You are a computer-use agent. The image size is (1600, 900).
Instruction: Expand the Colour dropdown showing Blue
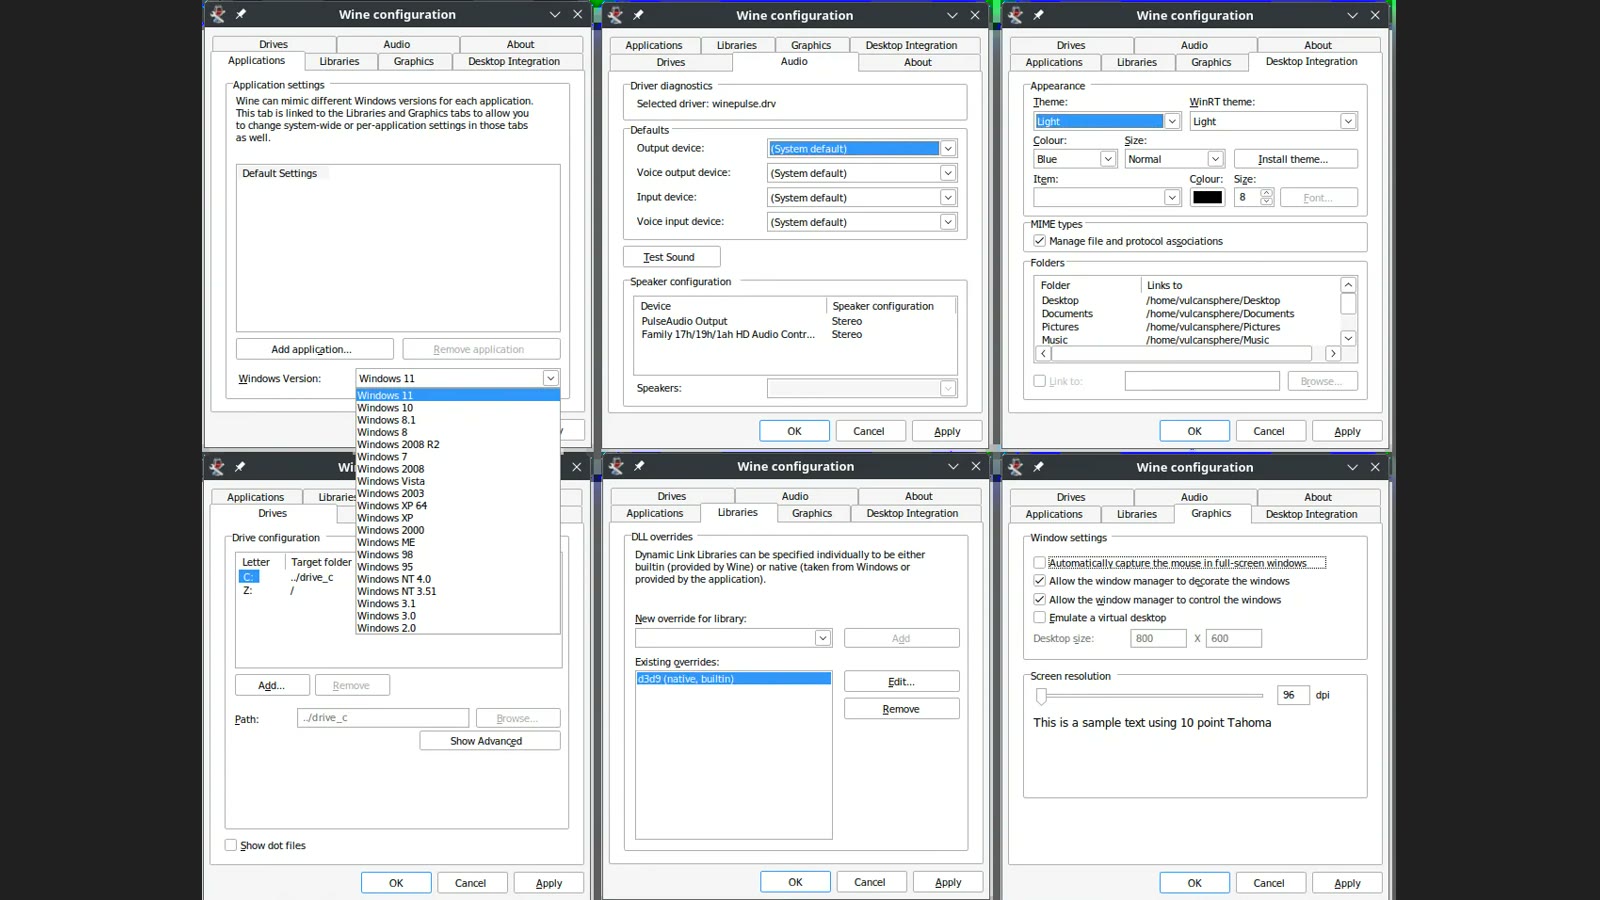pos(1108,159)
